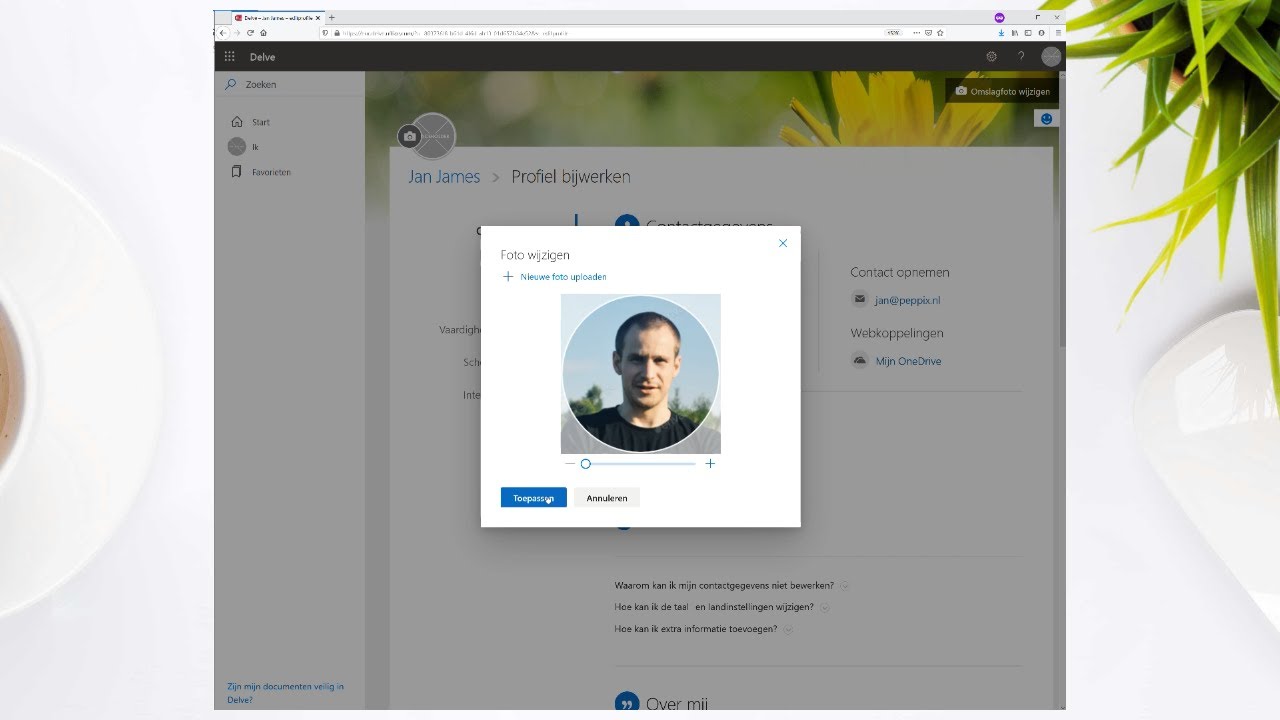Click the OneDrive cloud icon
This screenshot has height=720, width=1280.
pos(860,360)
